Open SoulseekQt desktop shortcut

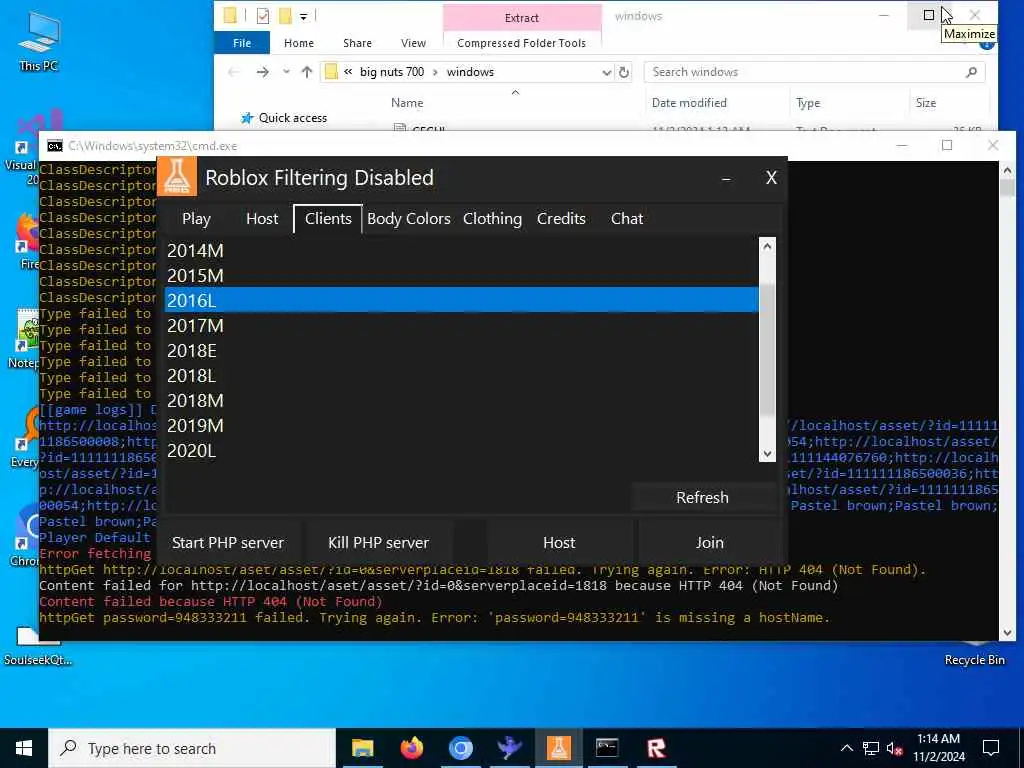click(x=38, y=645)
